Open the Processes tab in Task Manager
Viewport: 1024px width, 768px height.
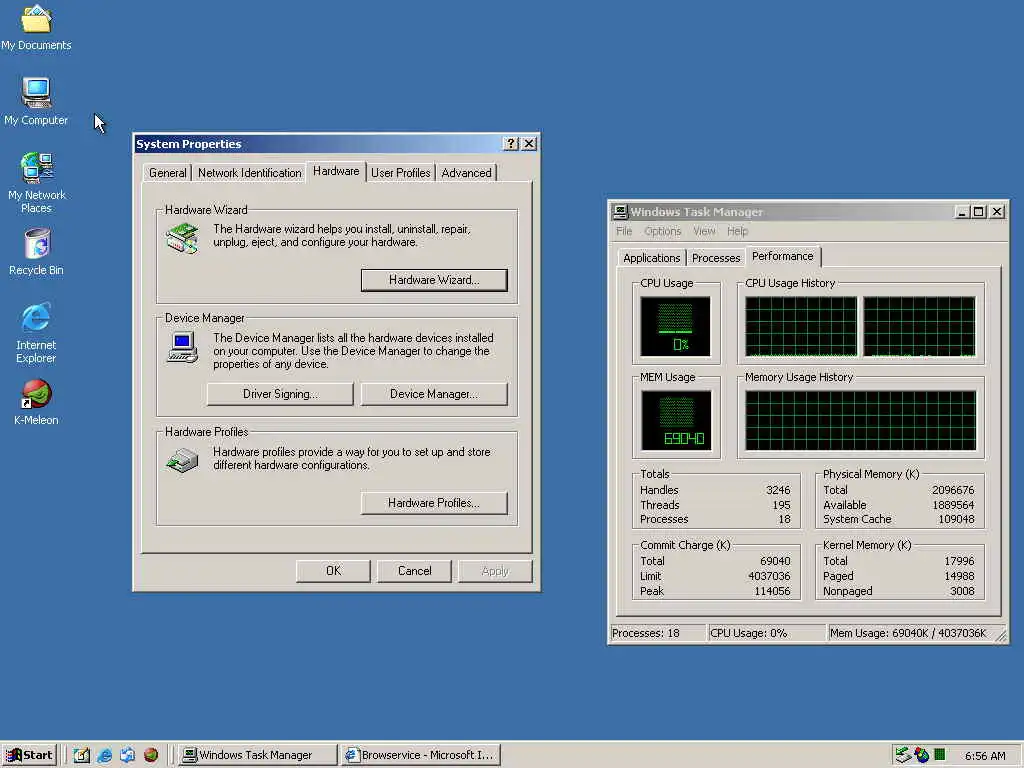pyautogui.click(x=716, y=258)
